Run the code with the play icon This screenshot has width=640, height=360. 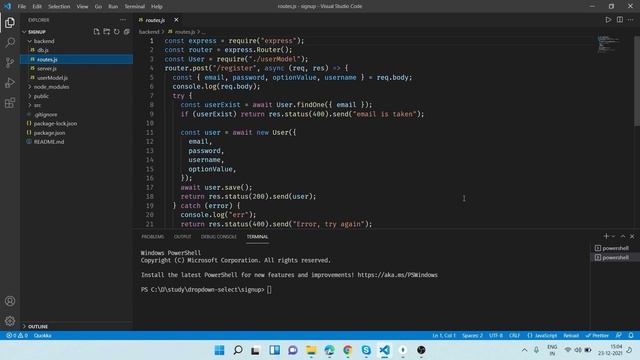[x=608, y=20]
